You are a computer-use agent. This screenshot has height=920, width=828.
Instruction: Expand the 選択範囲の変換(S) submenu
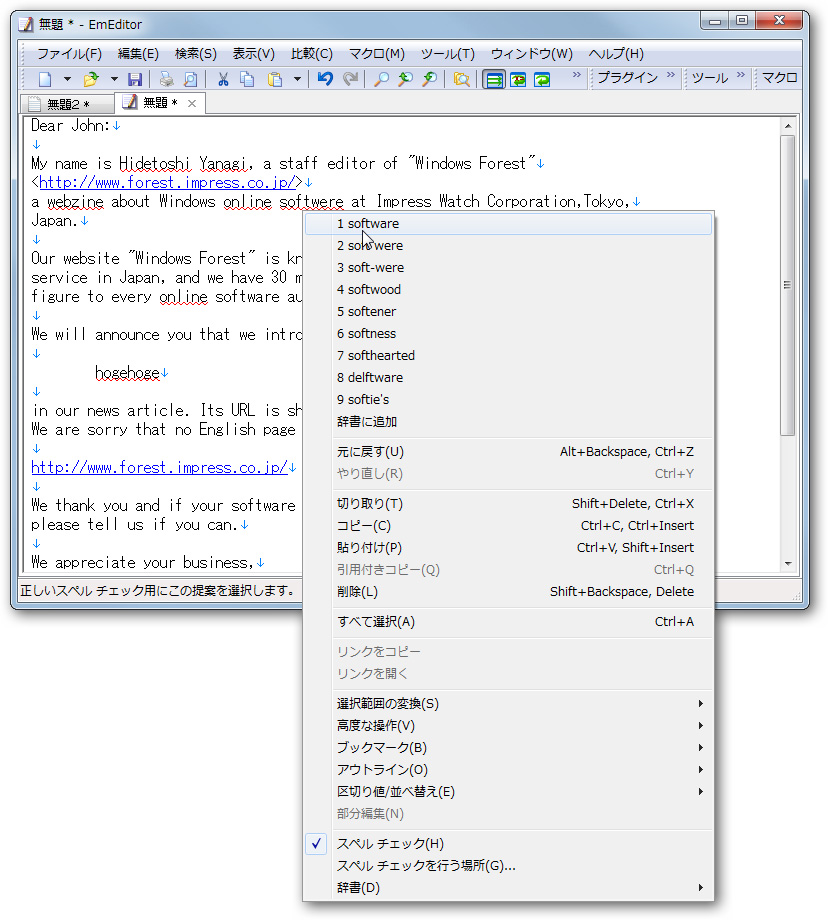tap(508, 704)
